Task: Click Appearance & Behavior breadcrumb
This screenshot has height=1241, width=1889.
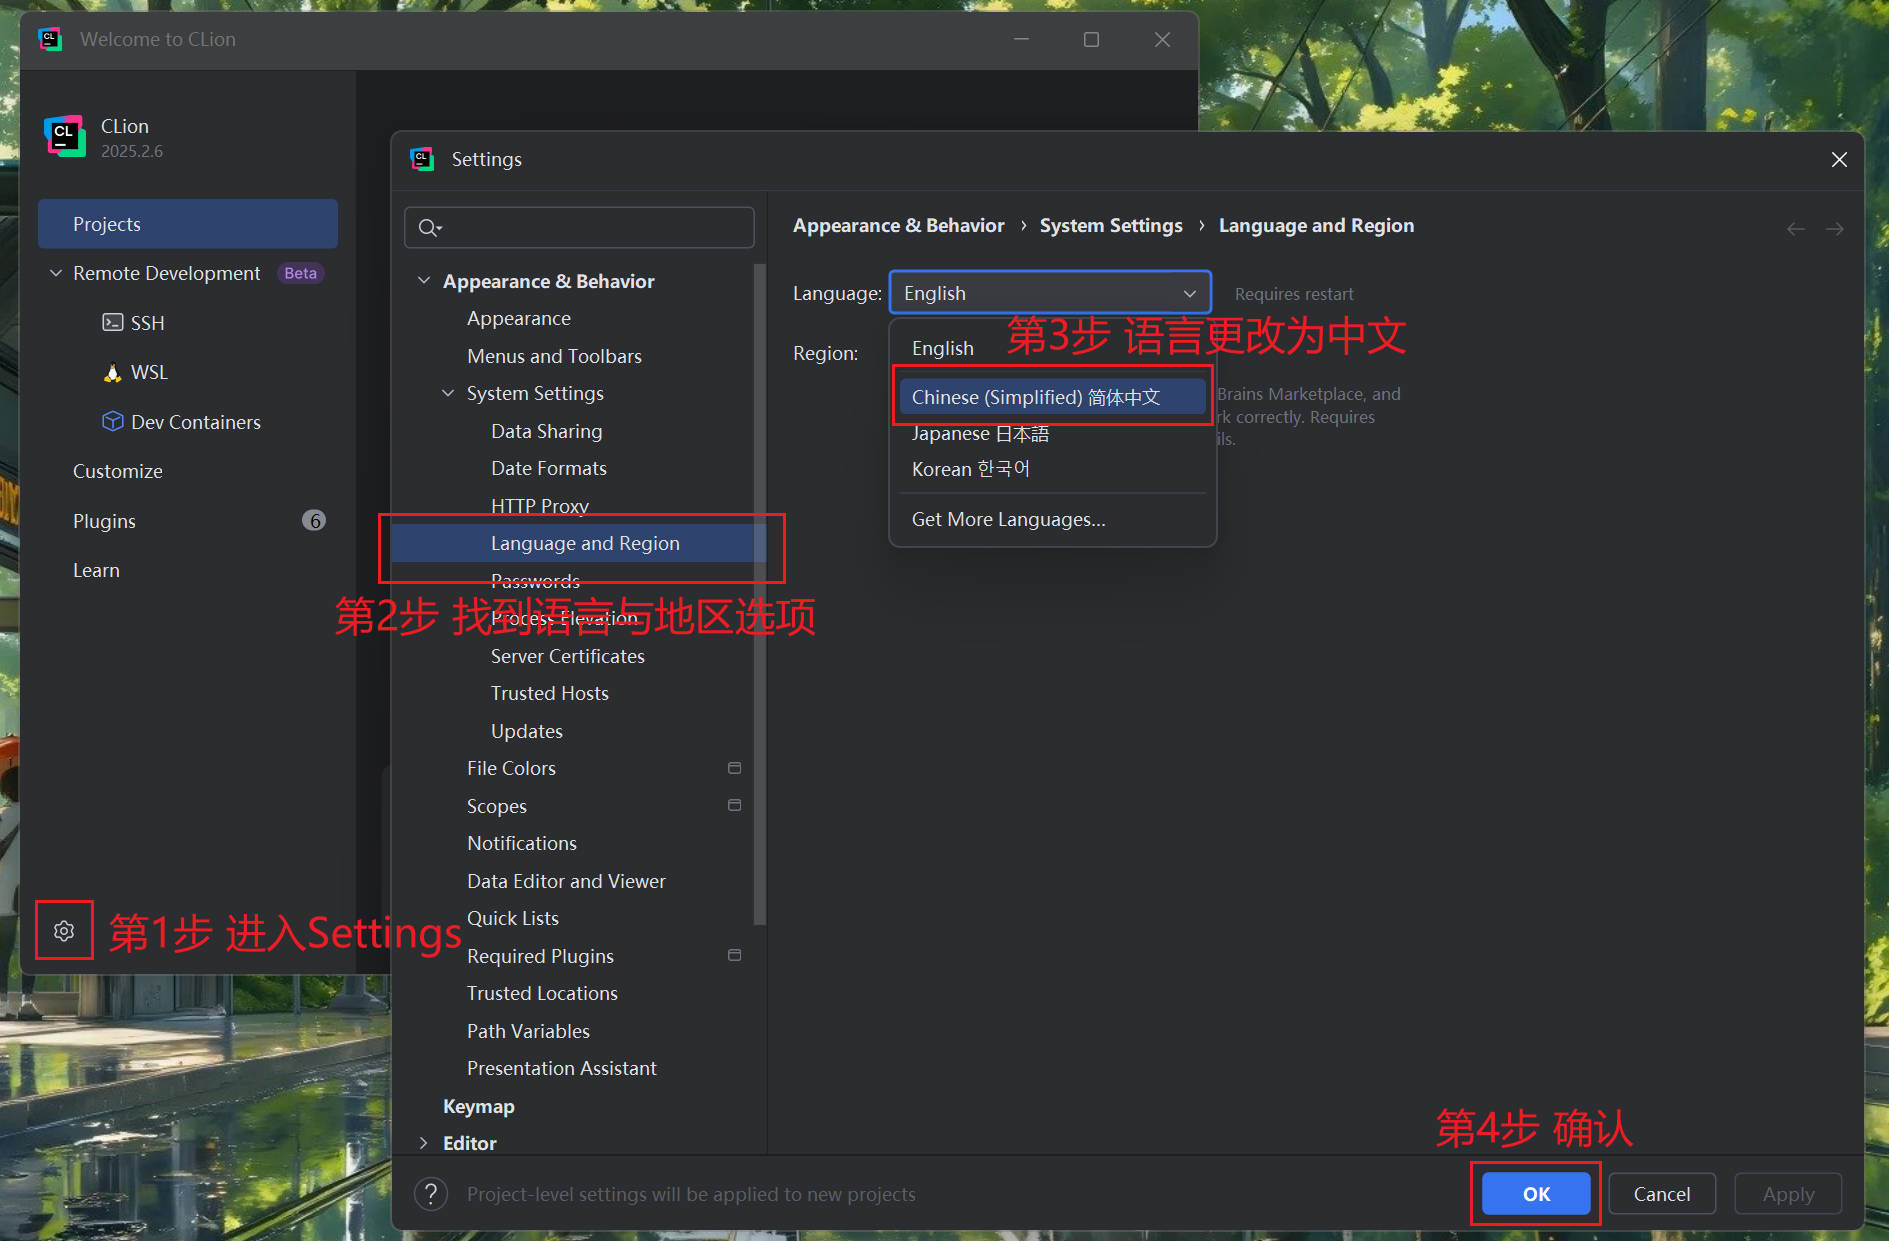Action: [x=898, y=226]
